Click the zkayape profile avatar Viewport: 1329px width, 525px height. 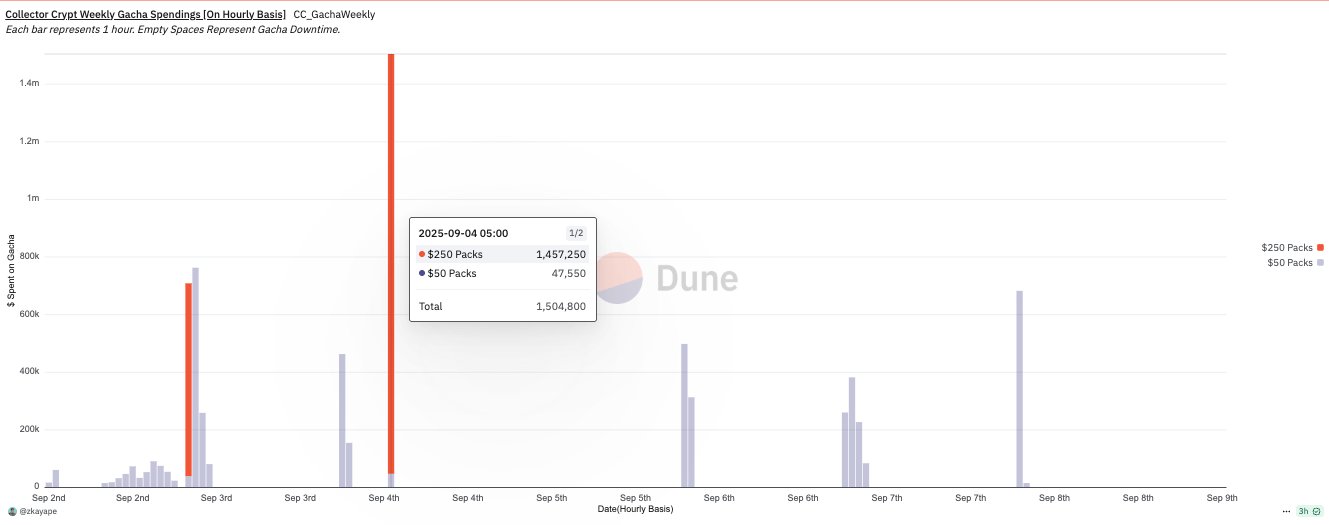pos(12,511)
